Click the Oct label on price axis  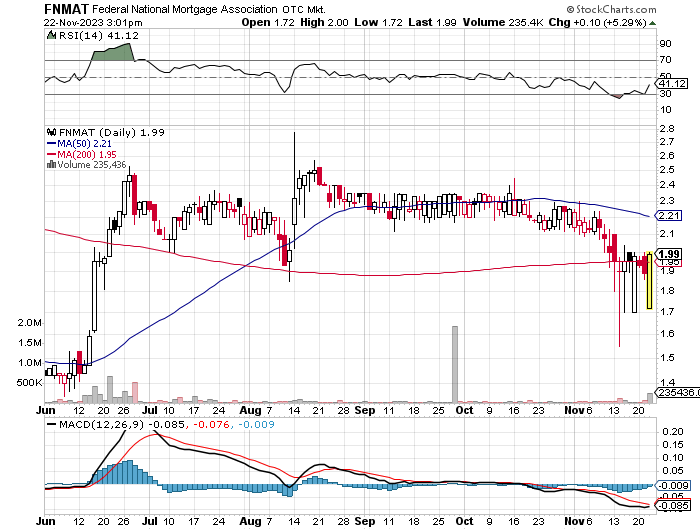coord(464,410)
